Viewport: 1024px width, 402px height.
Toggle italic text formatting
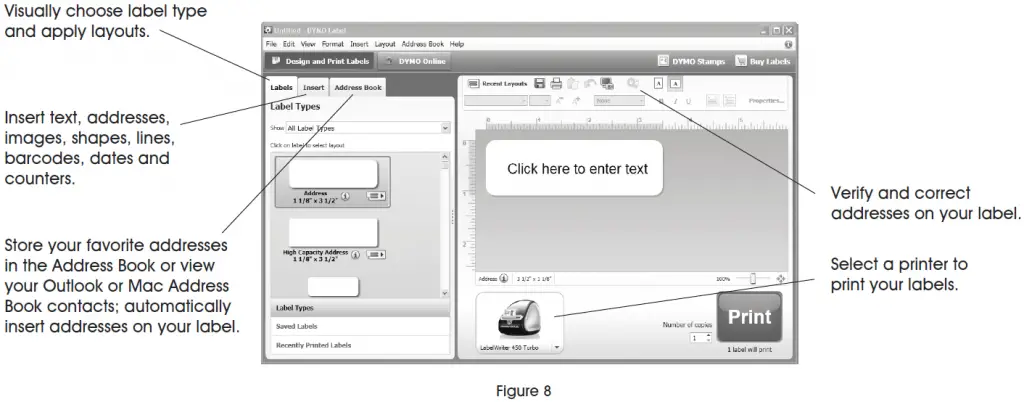pos(675,101)
